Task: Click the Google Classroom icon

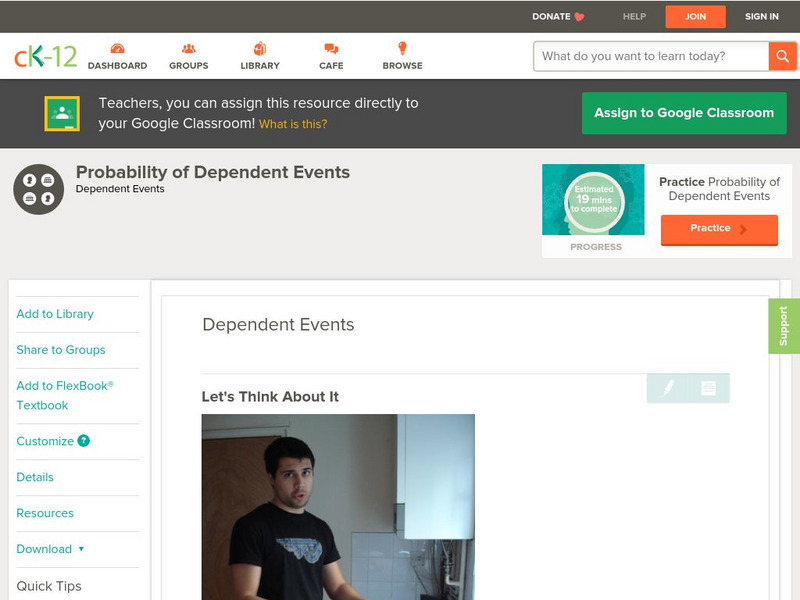Action: tap(62, 113)
